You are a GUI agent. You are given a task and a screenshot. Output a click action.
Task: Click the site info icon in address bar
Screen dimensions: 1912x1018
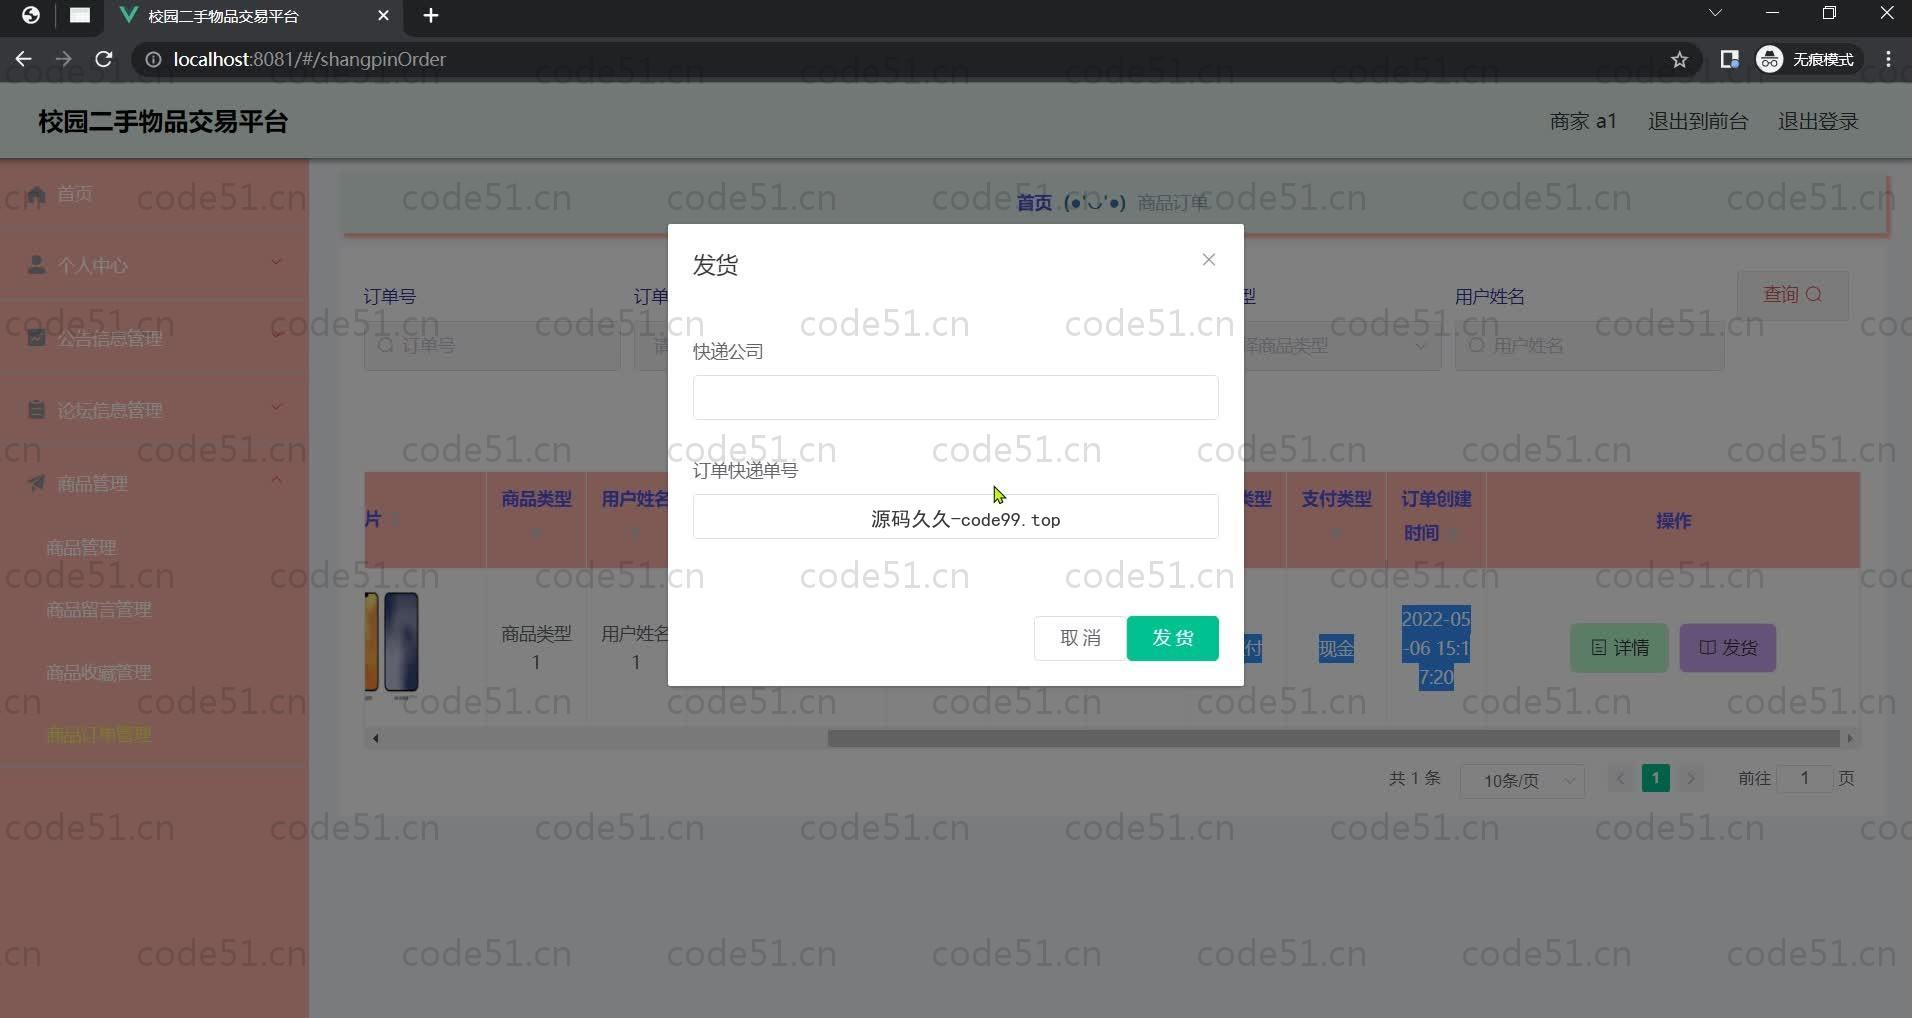153,60
